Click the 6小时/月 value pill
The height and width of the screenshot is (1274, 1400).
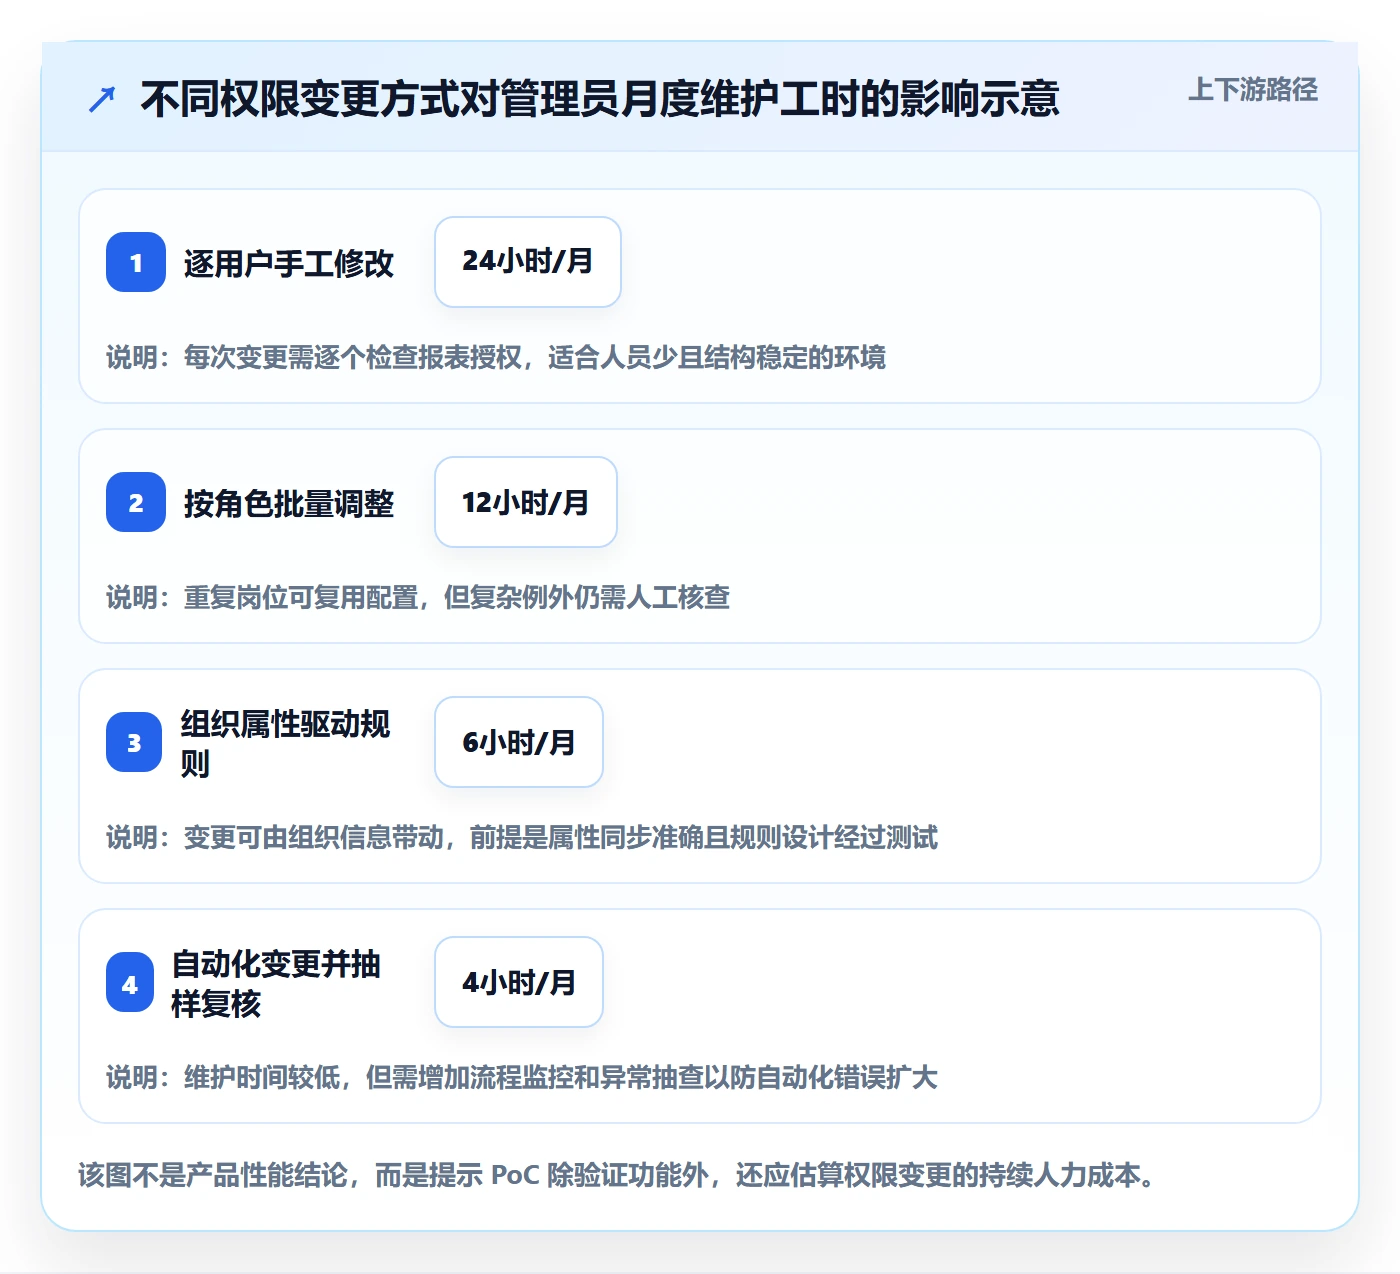click(519, 742)
